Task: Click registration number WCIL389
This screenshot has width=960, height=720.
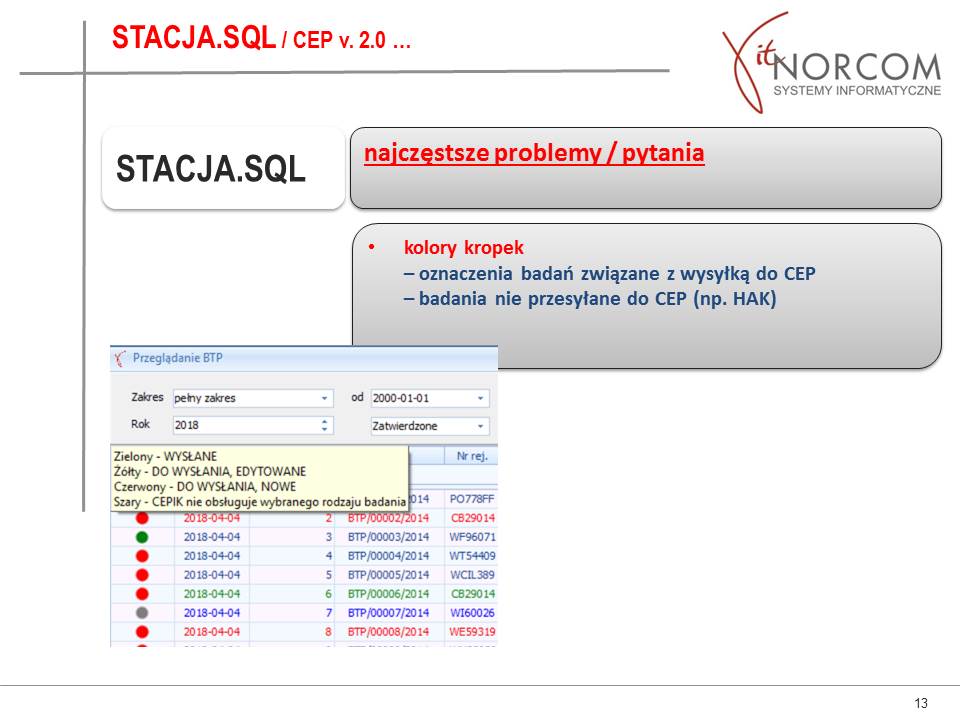Action: tap(472, 575)
